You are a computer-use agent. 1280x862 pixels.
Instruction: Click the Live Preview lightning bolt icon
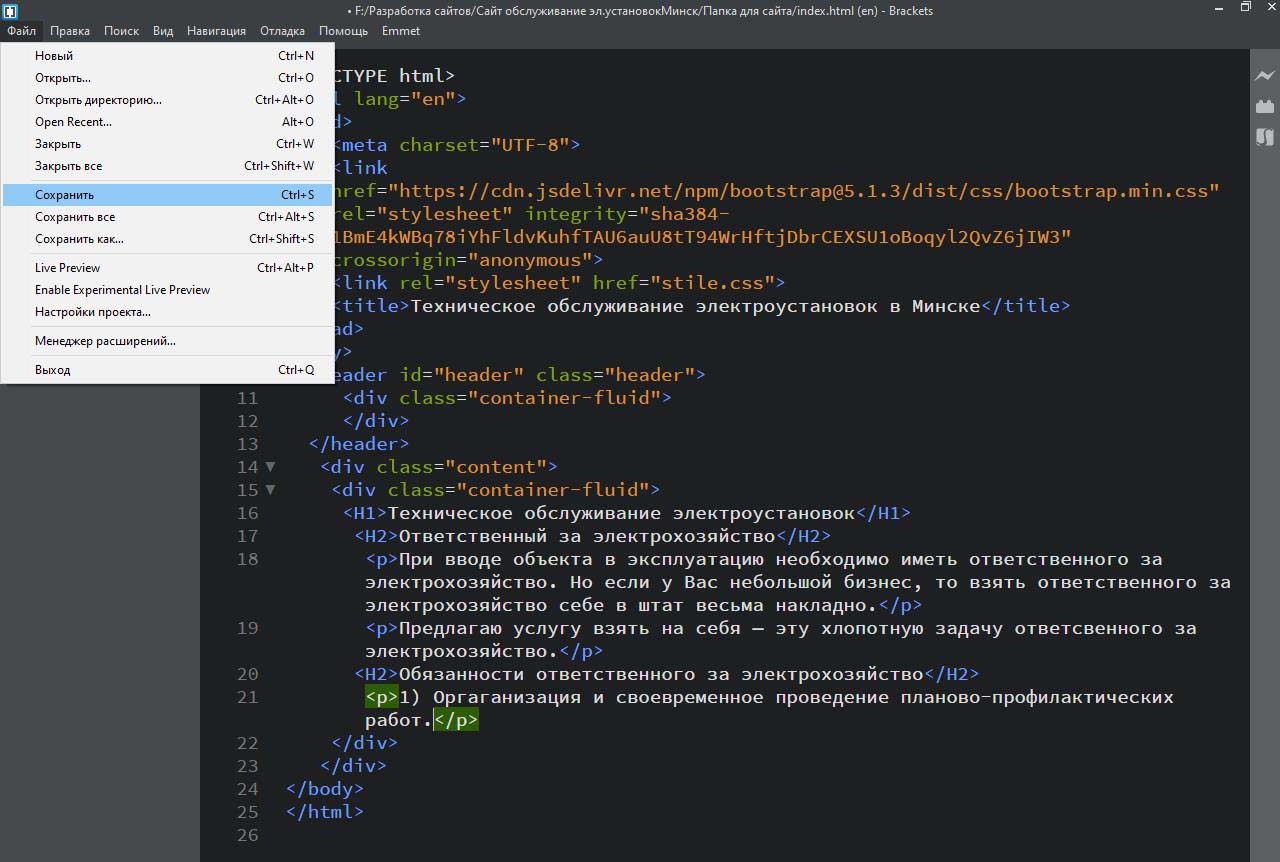pyautogui.click(x=1265, y=76)
